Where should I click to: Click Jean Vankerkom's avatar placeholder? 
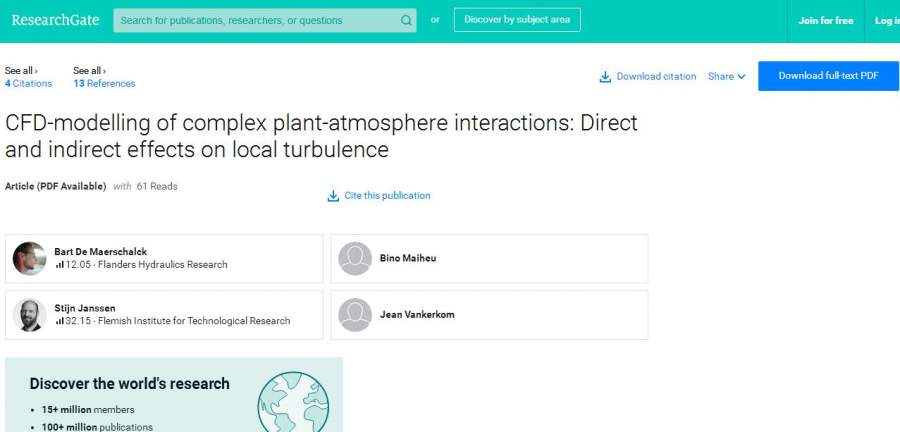[x=355, y=315]
